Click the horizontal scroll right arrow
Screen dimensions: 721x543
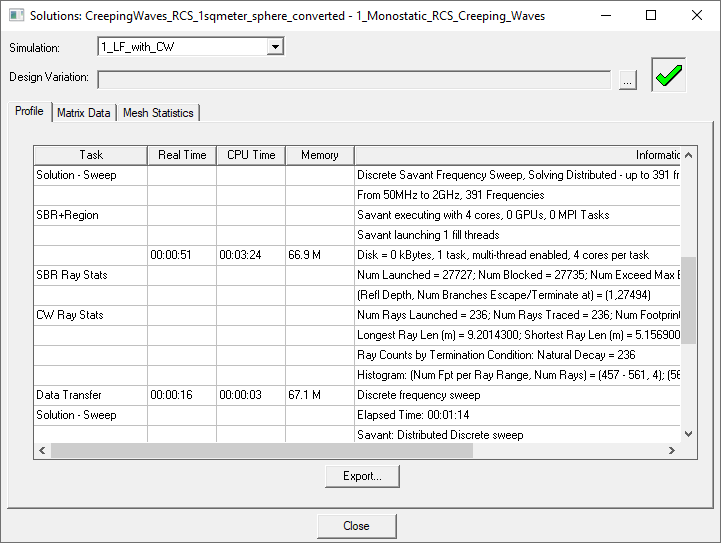pyautogui.click(x=672, y=450)
